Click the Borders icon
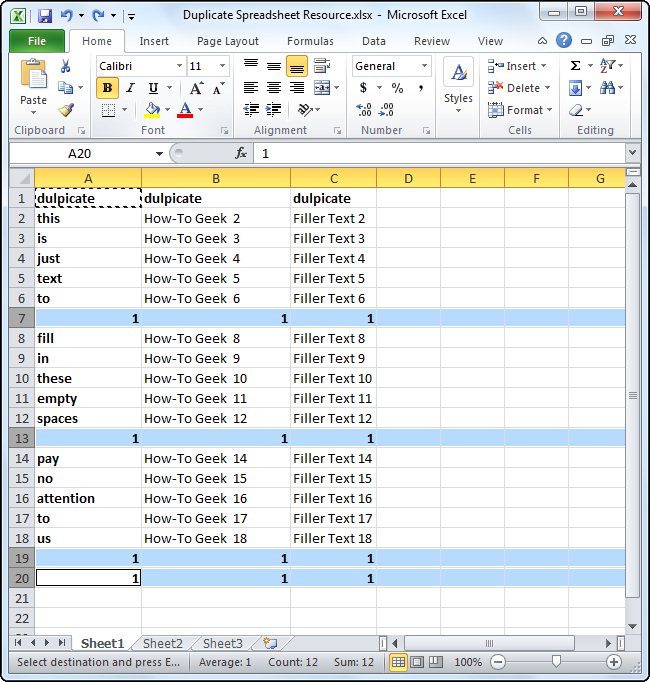The image size is (650, 682). click(108, 110)
